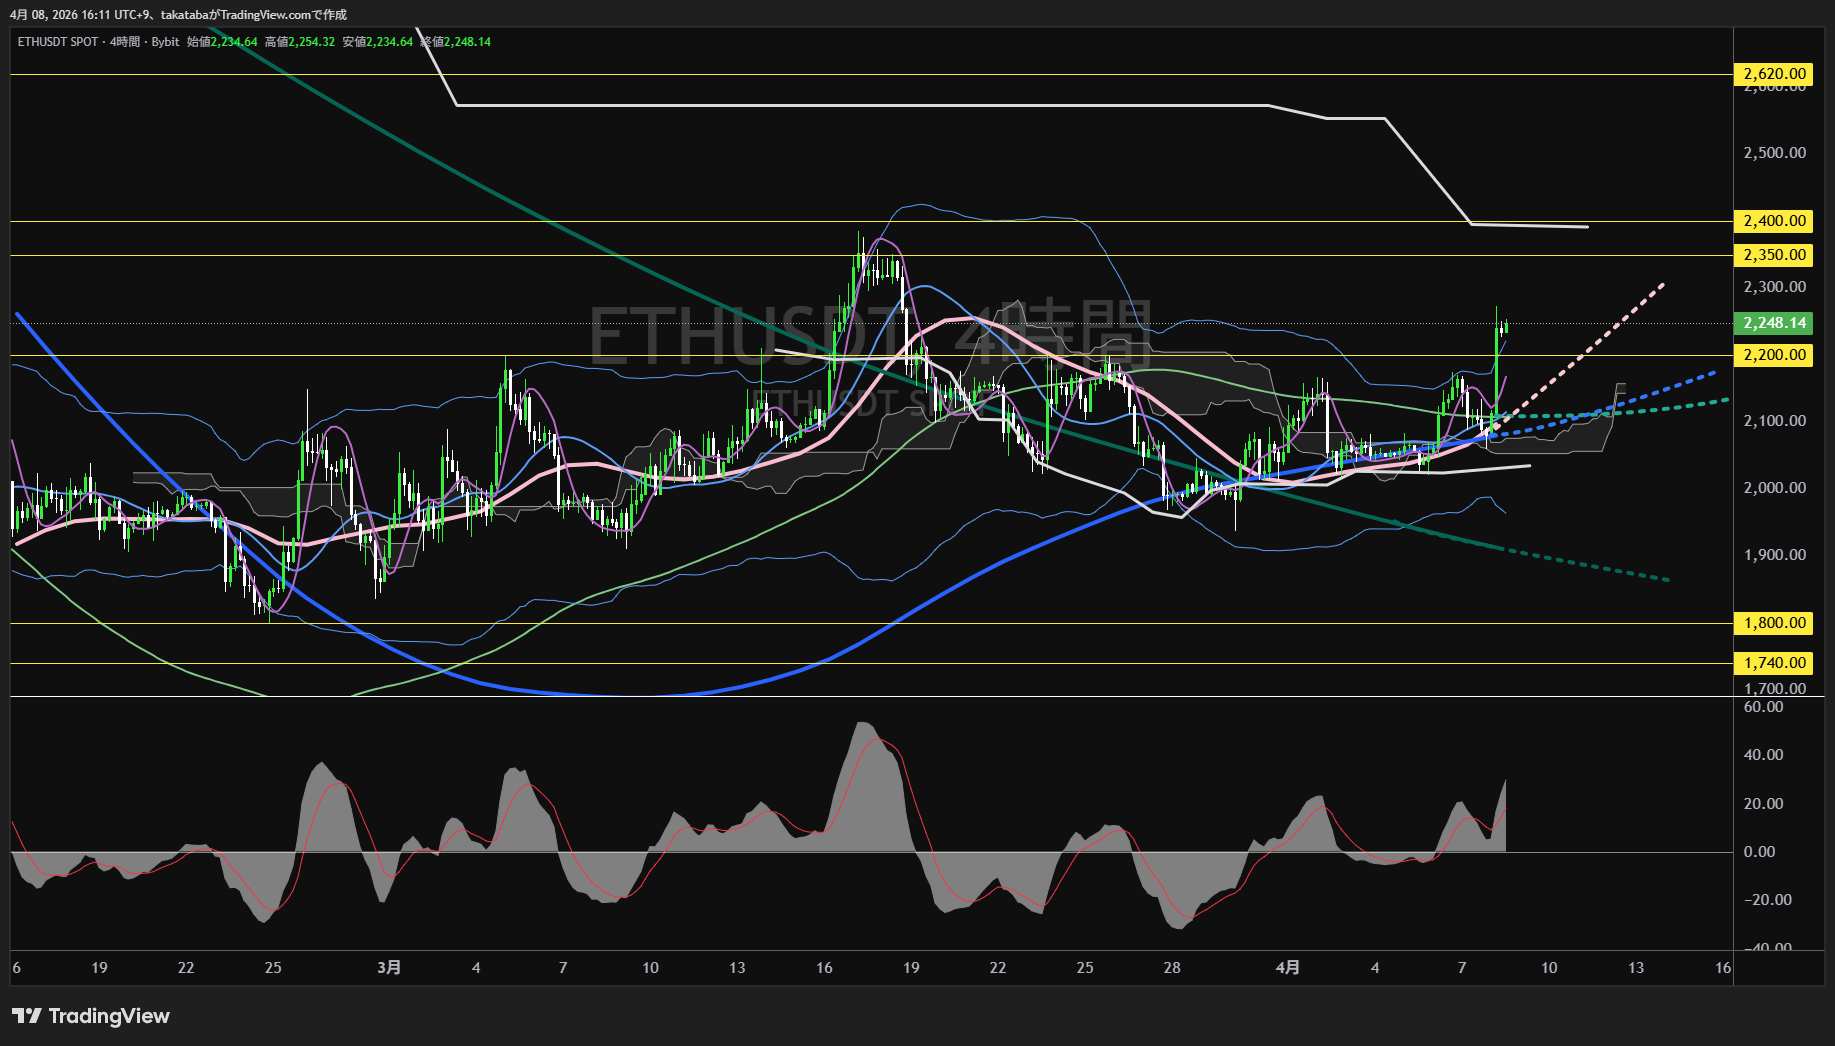Click the ETHUSDT SPOT symbol legend
Viewport: 1835px width, 1046px height.
click(x=58, y=42)
